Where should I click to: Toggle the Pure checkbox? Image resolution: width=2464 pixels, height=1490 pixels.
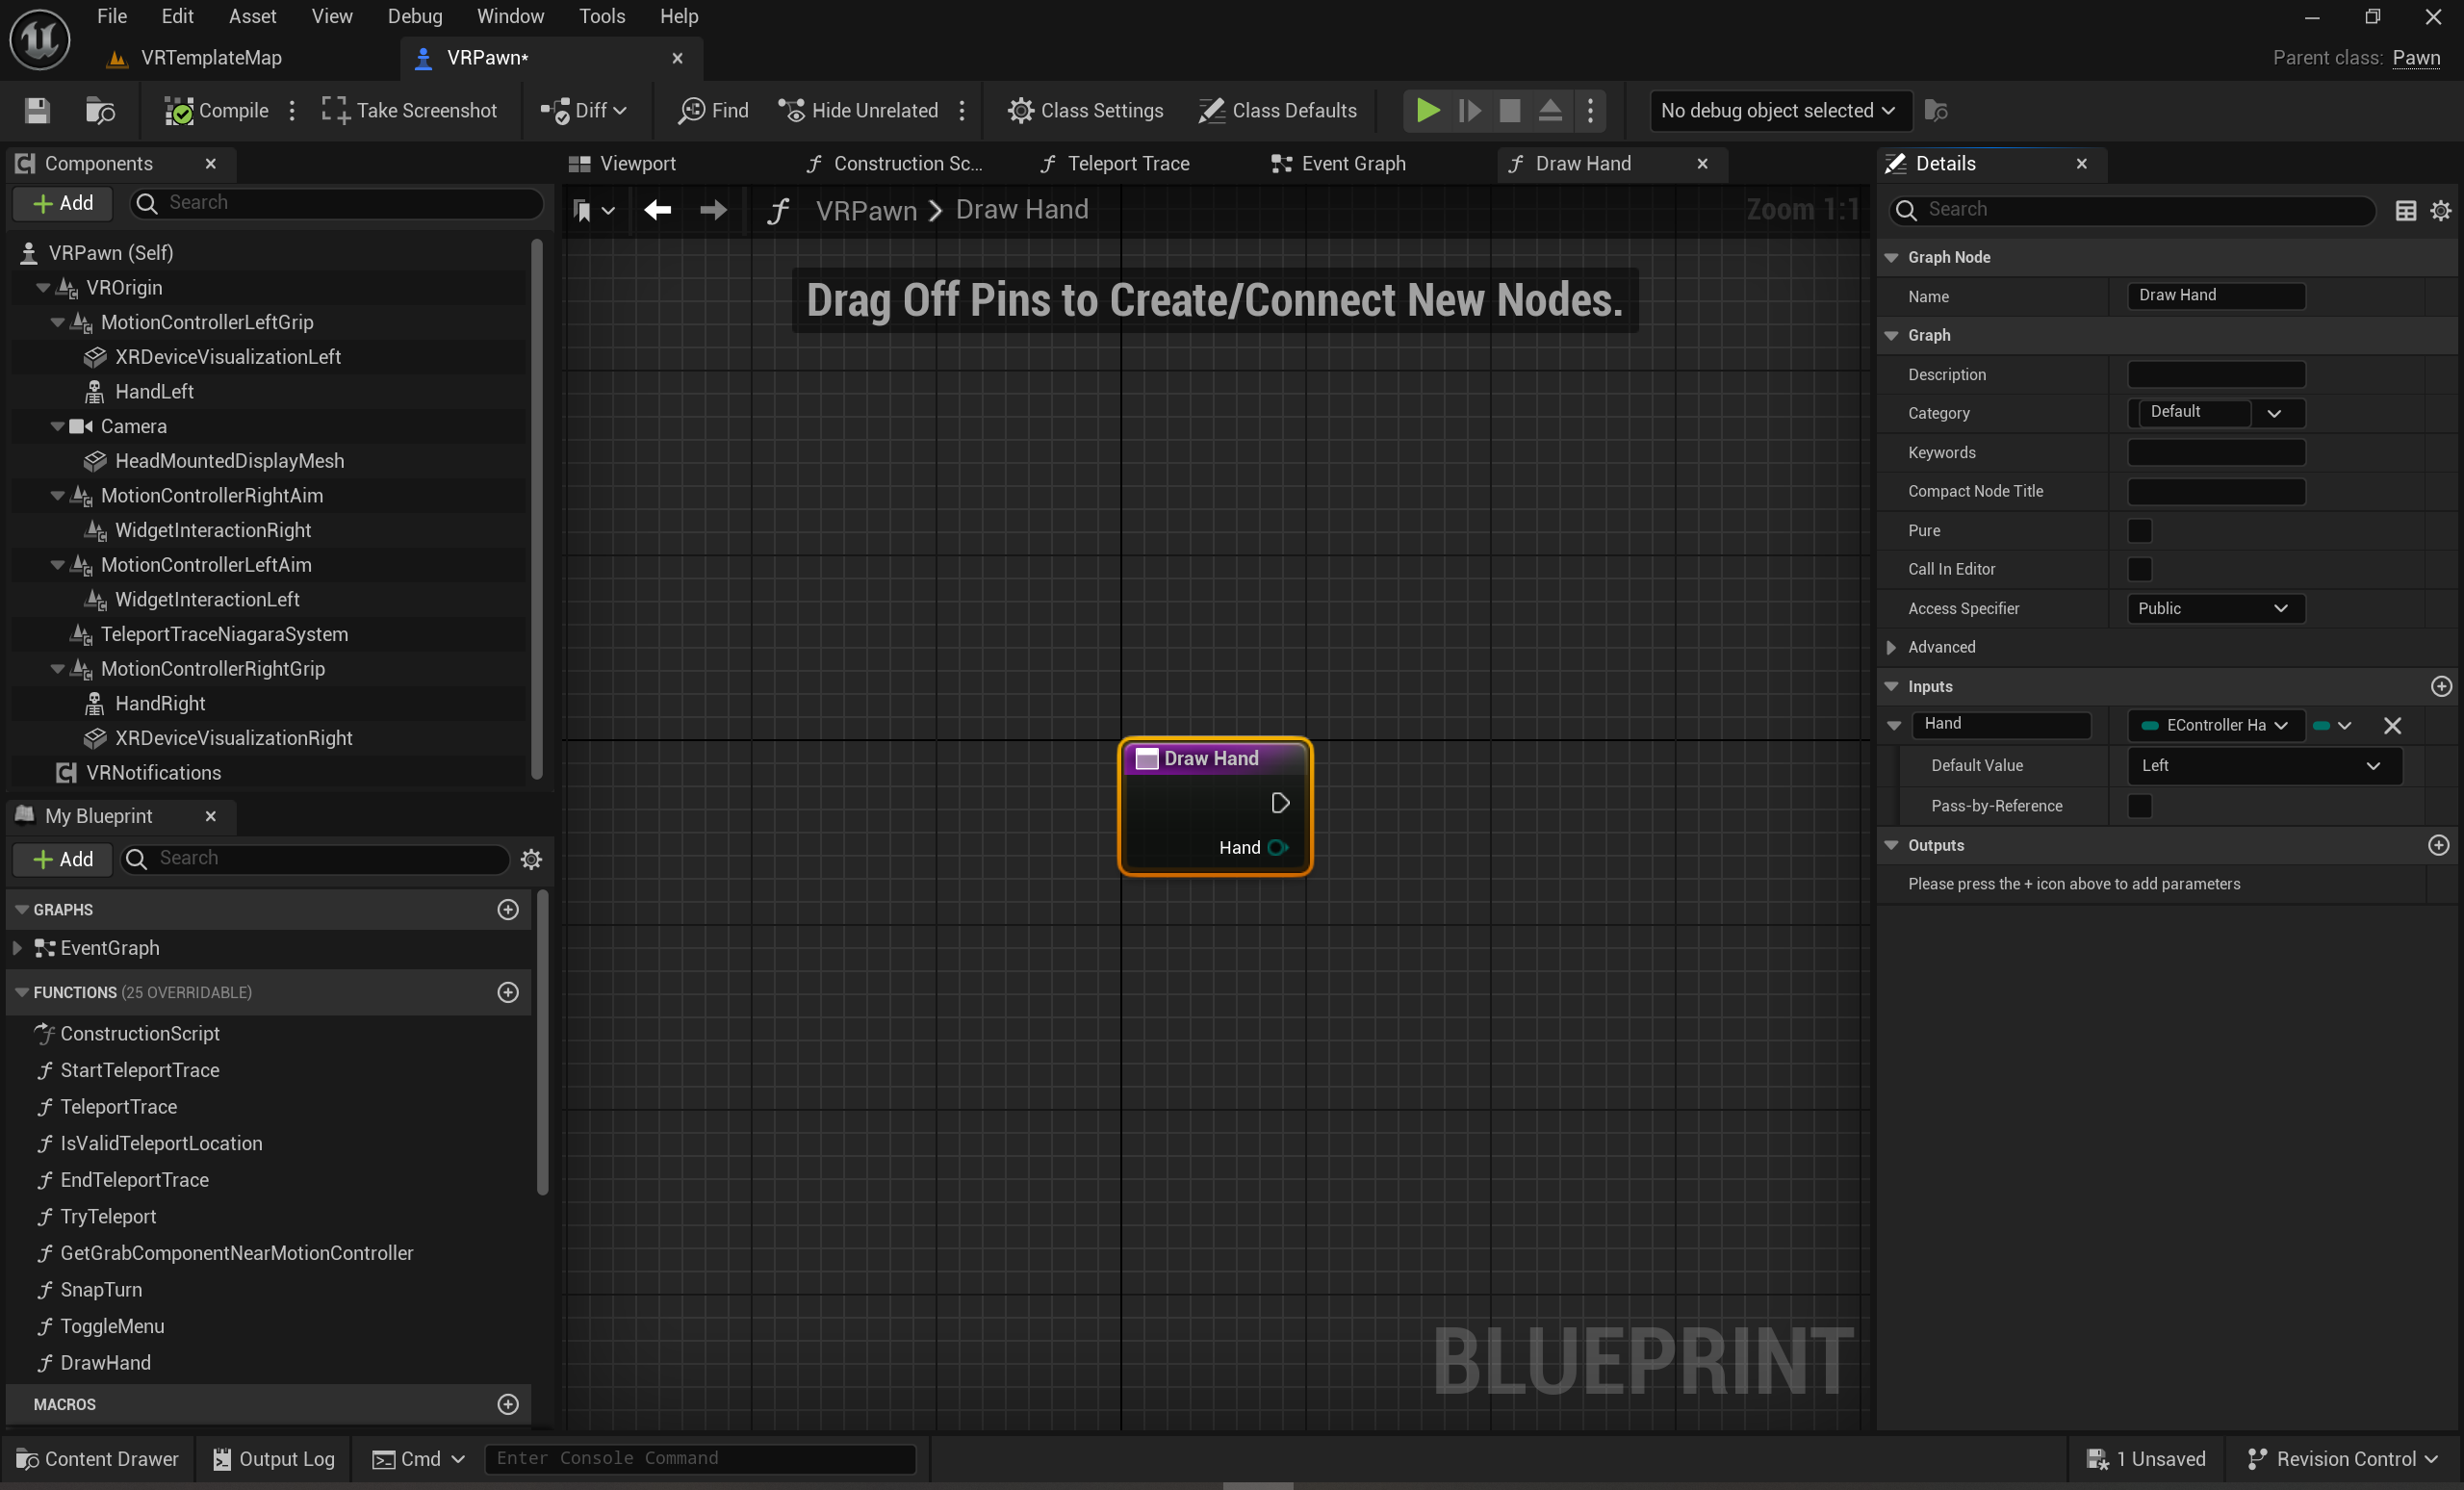click(2141, 531)
